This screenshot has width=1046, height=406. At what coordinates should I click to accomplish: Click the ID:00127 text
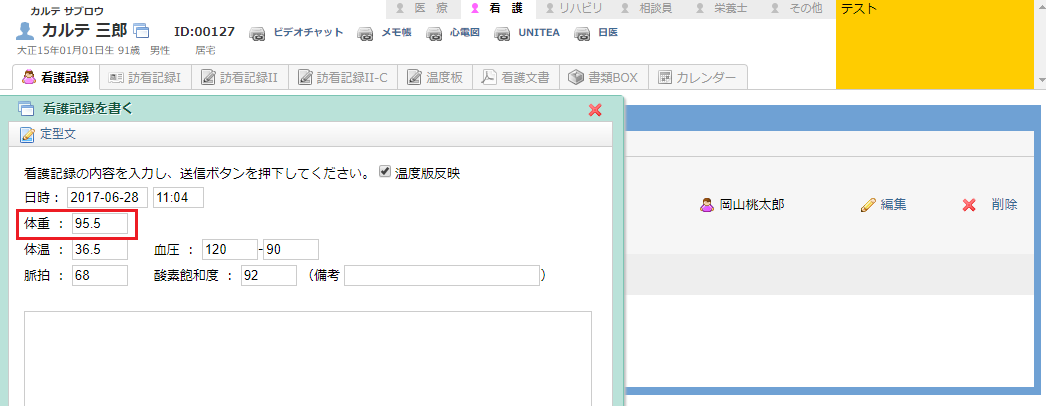click(x=204, y=31)
